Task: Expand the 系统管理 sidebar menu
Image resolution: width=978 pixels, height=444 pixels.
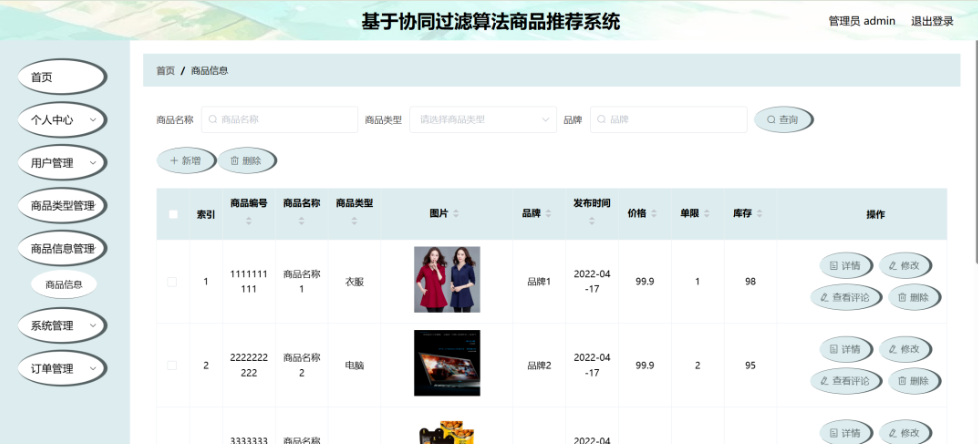Action: pyautogui.click(x=62, y=326)
